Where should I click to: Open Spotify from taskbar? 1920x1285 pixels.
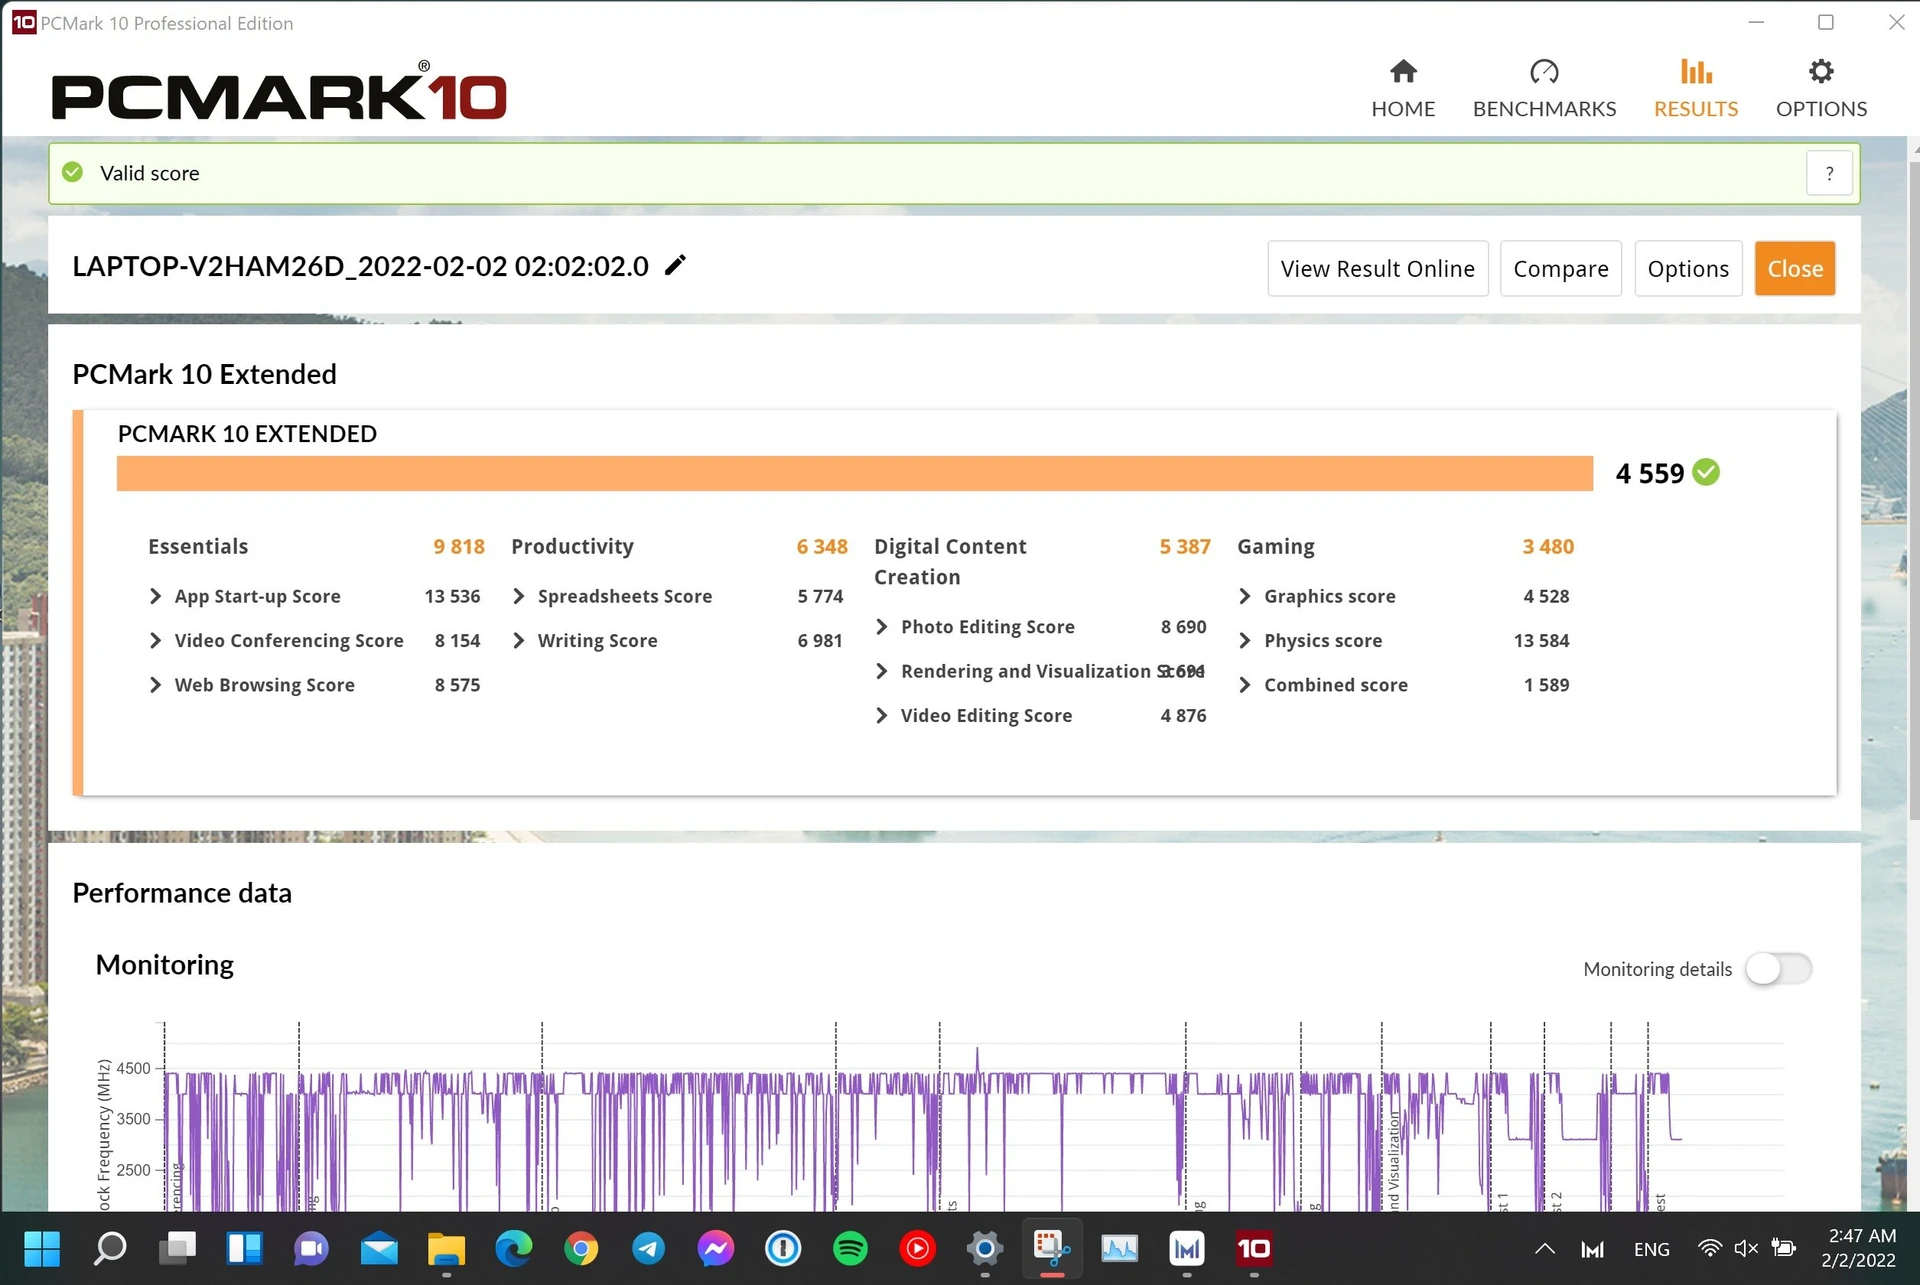click(850, 1249)
